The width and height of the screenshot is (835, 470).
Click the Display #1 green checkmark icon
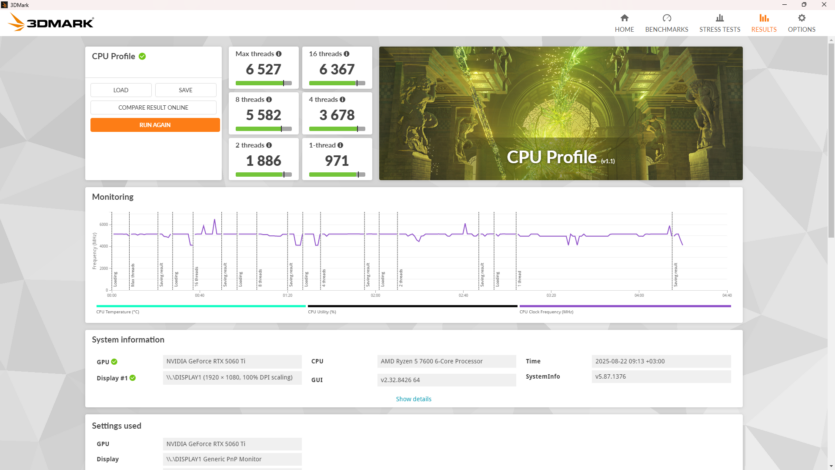click(133, 378)
